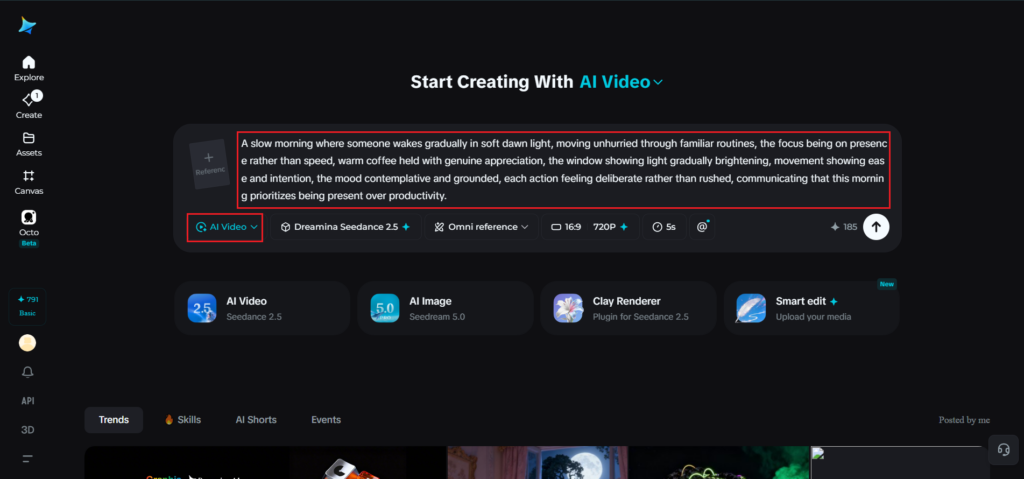Screen dimensions: 1024x479
Task: Select the Trends tab
Action: (x=114, y=420)
